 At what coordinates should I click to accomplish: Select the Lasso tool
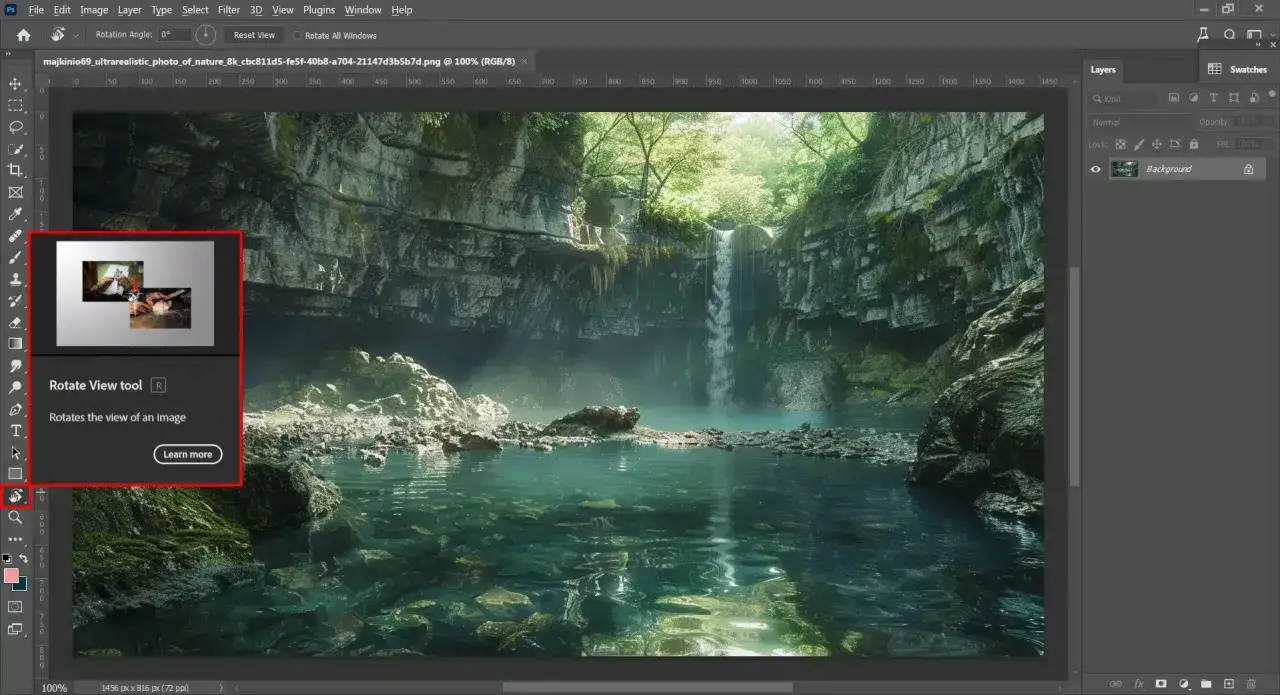tap(15, 127)
